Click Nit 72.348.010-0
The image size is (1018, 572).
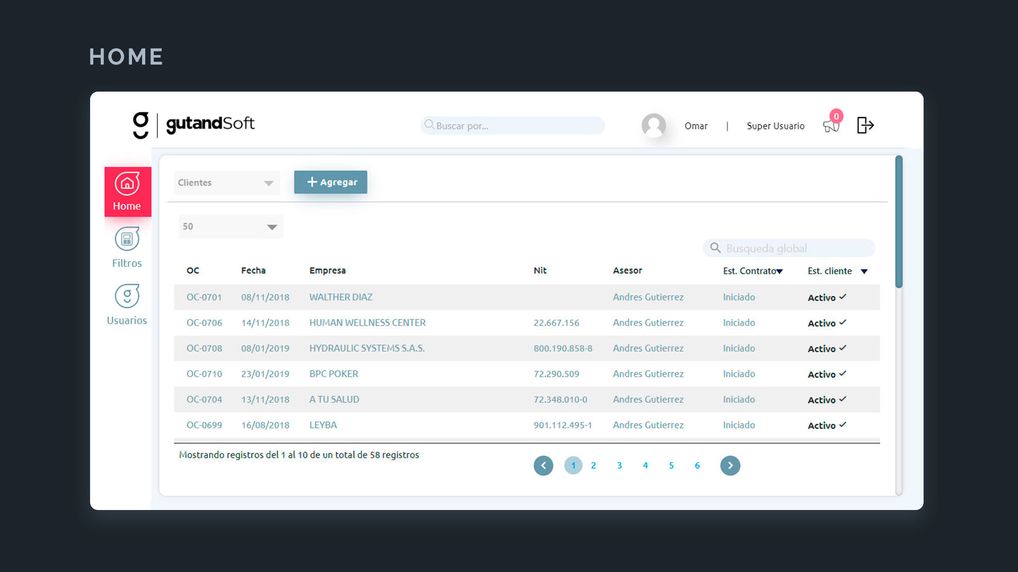point(560,399)
